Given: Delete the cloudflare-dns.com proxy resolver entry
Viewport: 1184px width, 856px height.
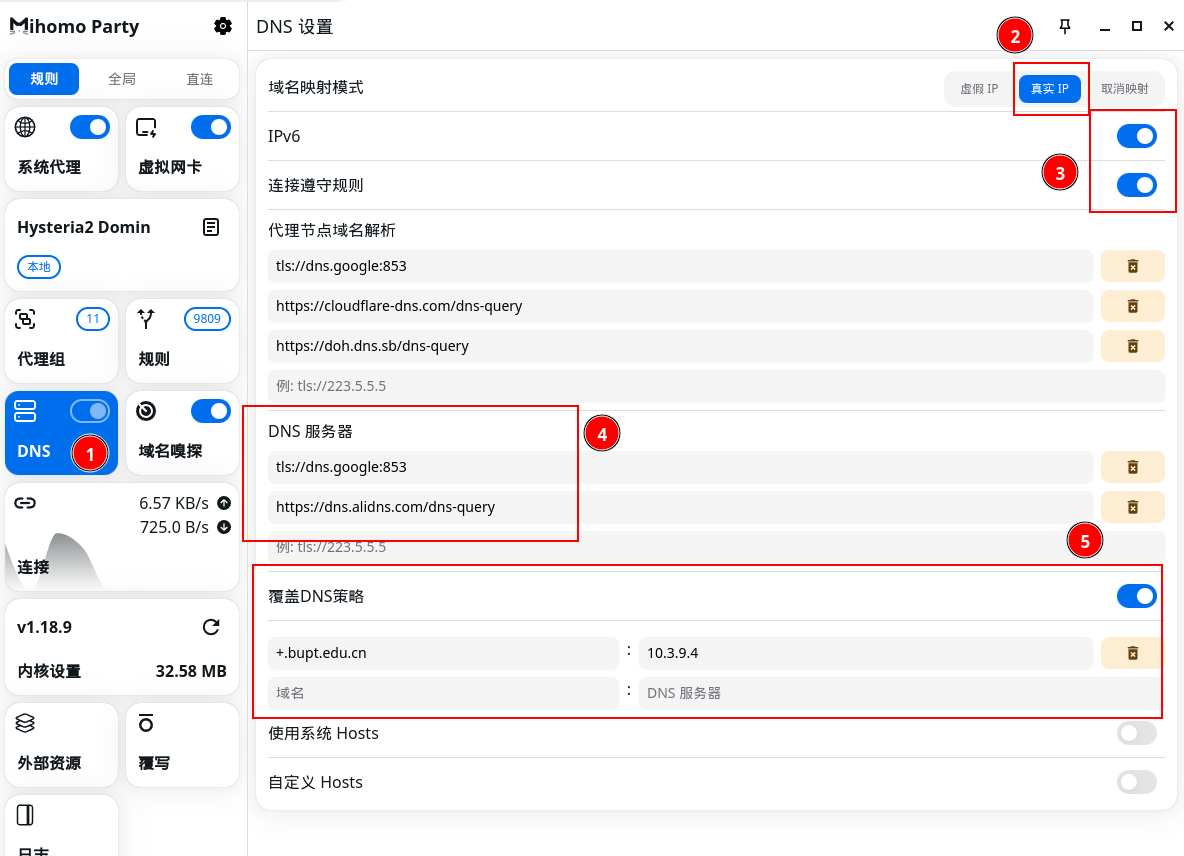Looking at the screenshot, I should coord(1132,306).
